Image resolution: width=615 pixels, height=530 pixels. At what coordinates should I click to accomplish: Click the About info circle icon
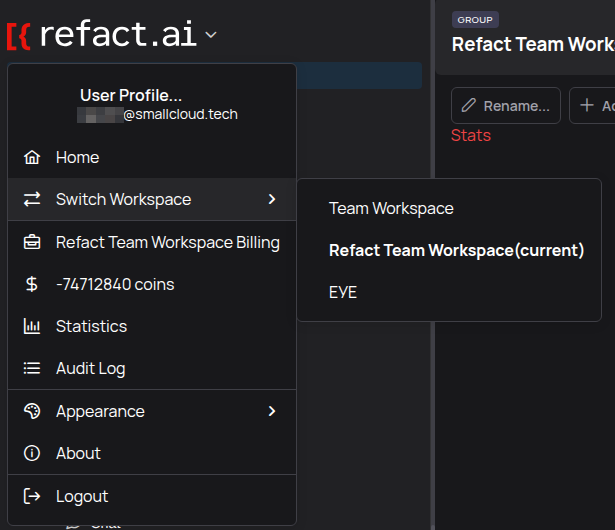[32, 453]
